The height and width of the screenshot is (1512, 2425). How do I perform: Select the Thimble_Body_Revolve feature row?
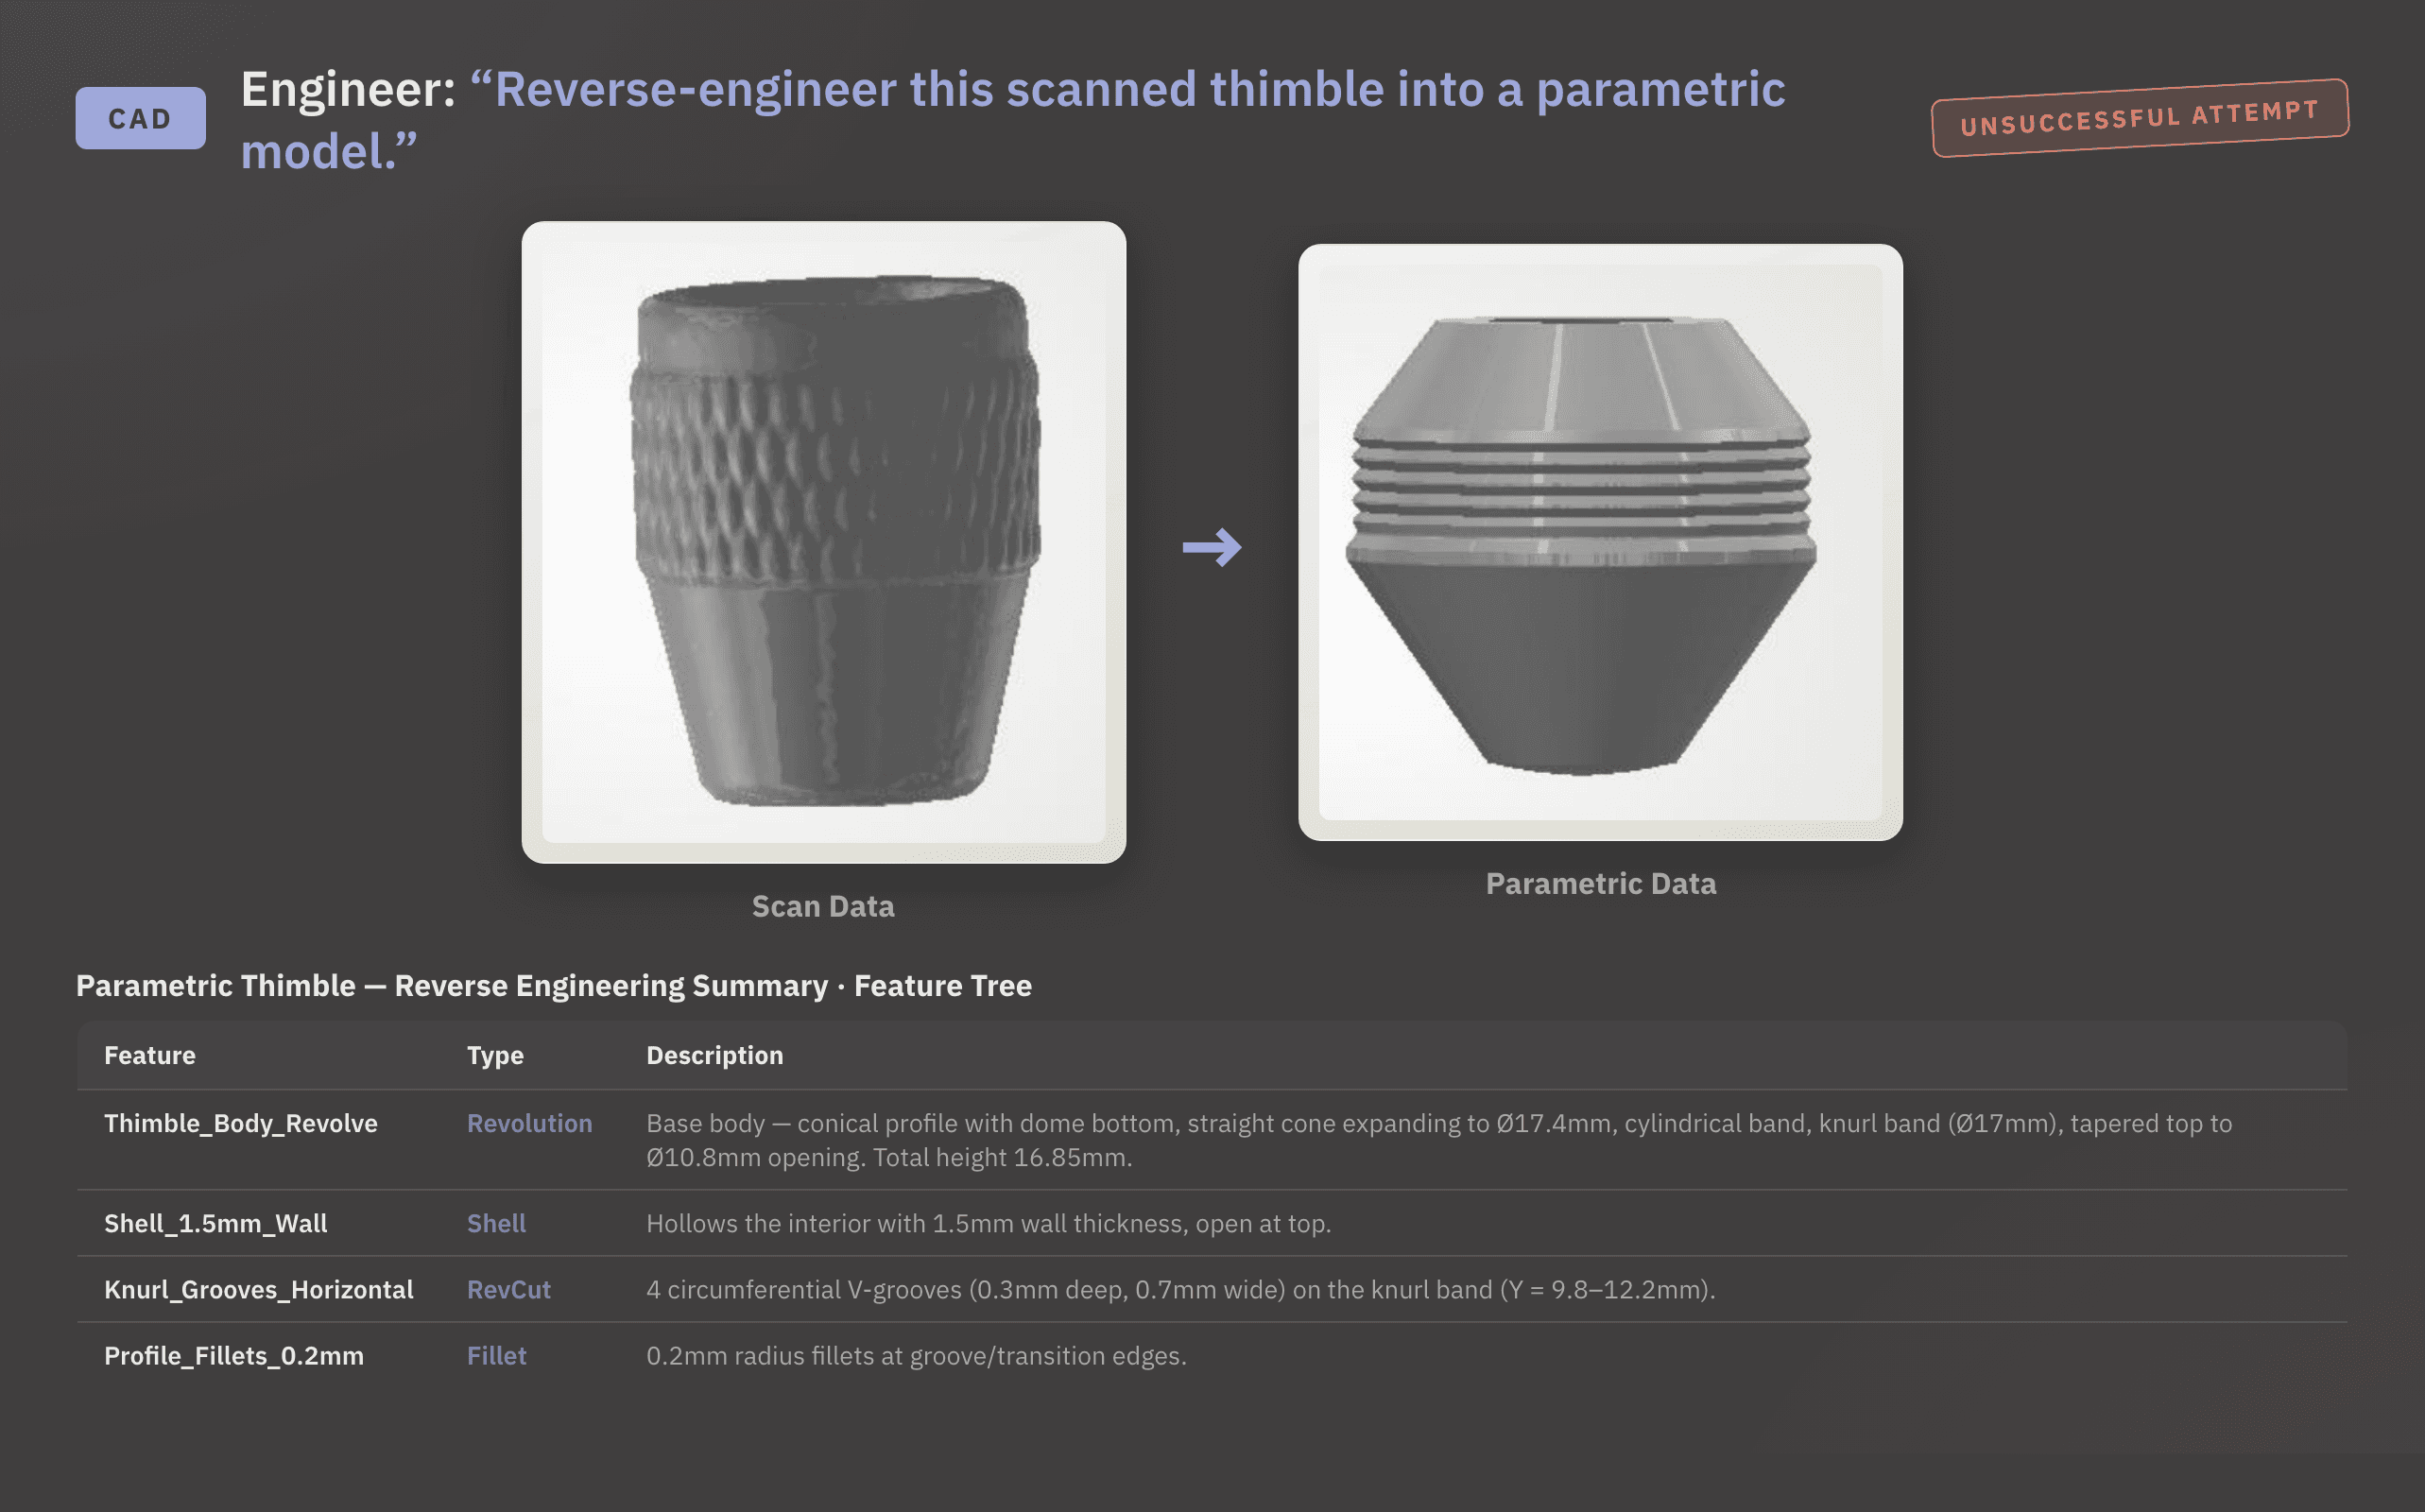pyautogui.click(x=1212, y=1140)
